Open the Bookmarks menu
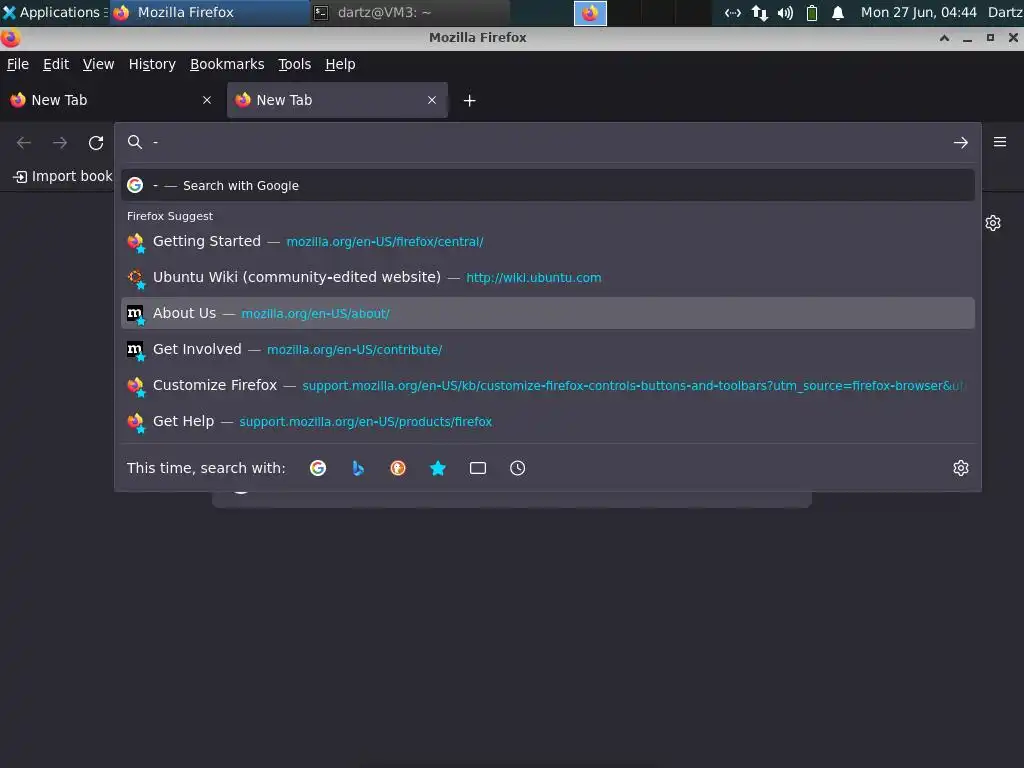Image resolution: width=1024 pixels, height=768 pixels. 227,64
